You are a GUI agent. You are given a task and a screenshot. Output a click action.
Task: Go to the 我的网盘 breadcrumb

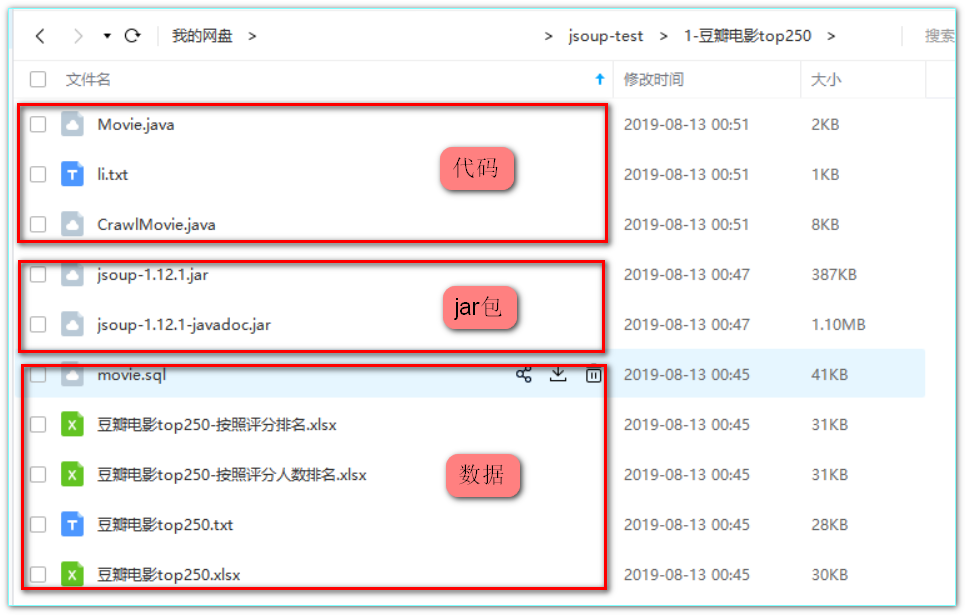(x=202, y=36)
